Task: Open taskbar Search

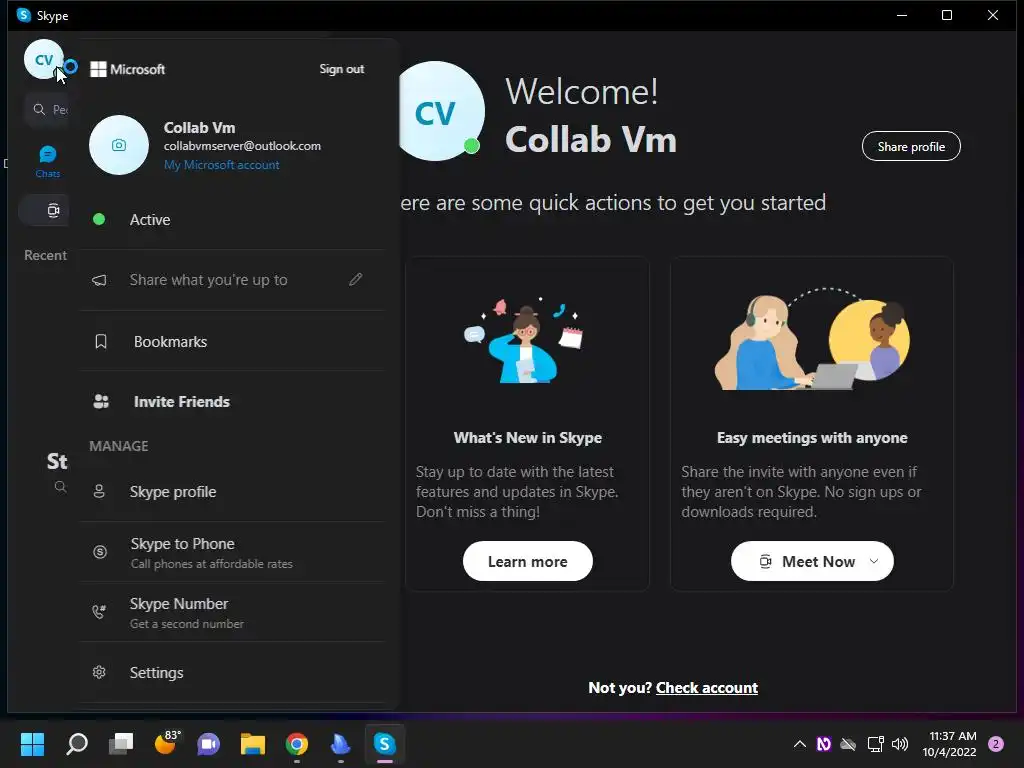Action: click(x=77, y=744)
